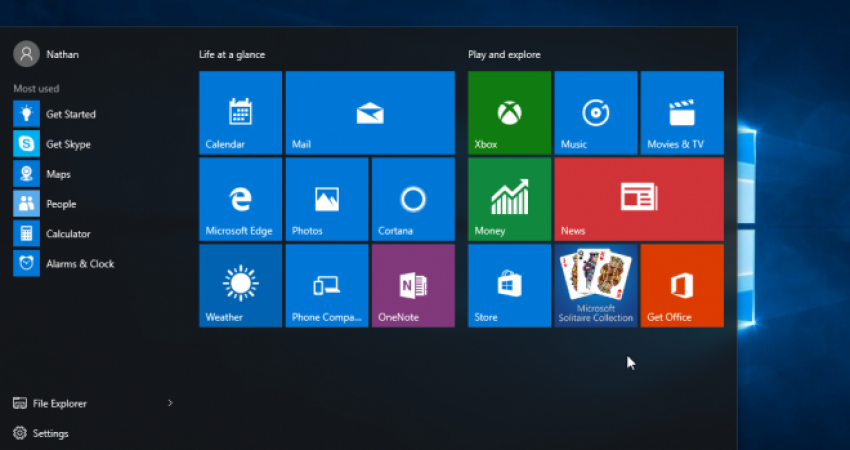Select the Alarms & Clock label
Image resolution: width=850 pixels, height=450 pixels.
[80, 264]
